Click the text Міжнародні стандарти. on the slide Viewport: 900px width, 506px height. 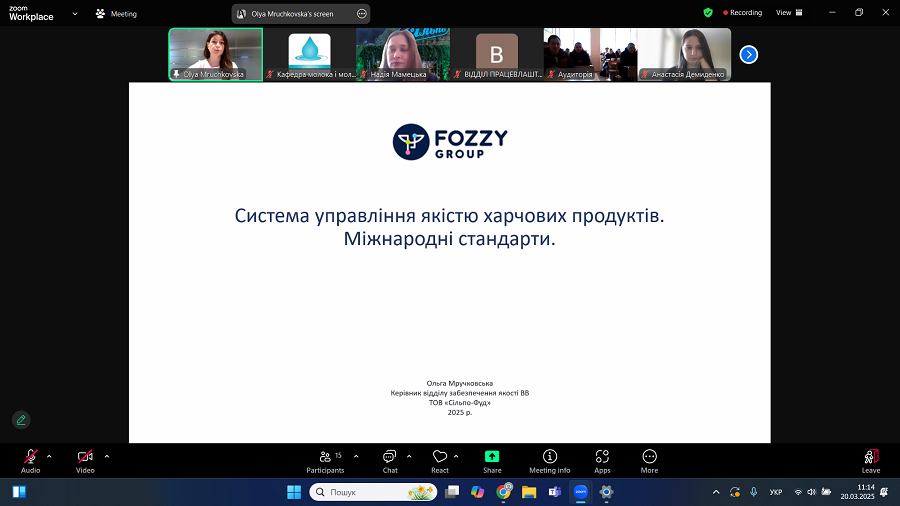click(449, 239)
